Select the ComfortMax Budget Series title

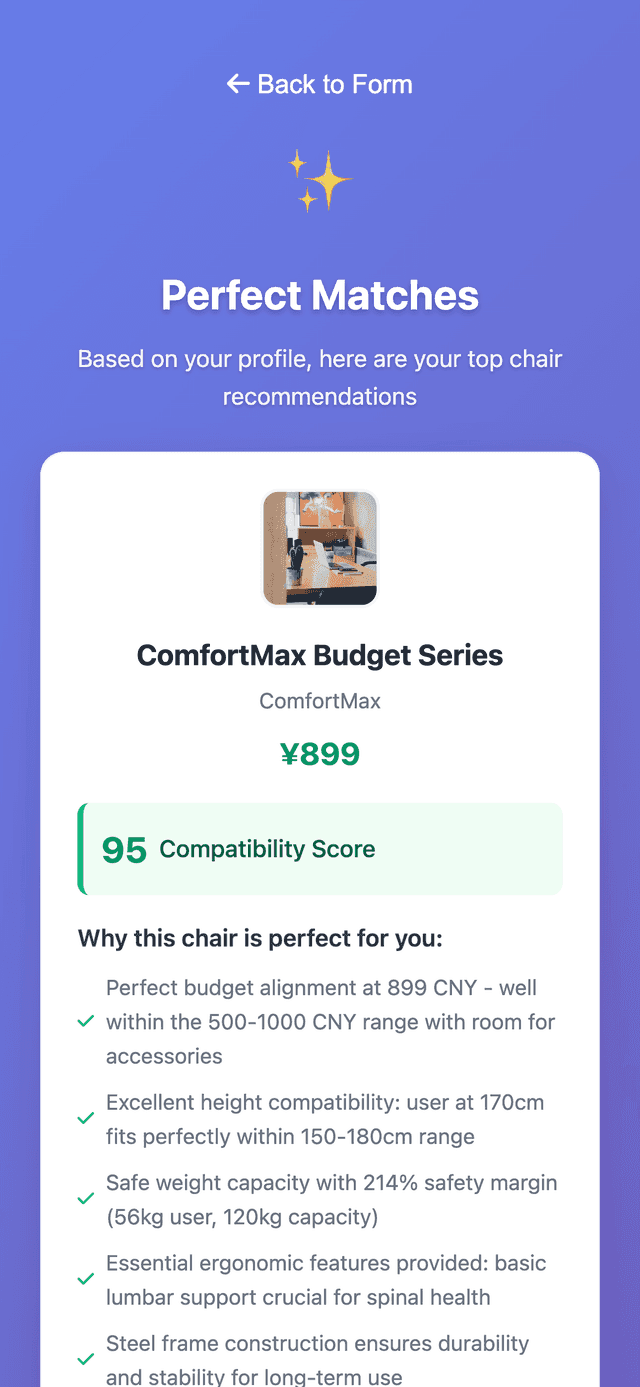pyautogui.click(x=320, y=656)
